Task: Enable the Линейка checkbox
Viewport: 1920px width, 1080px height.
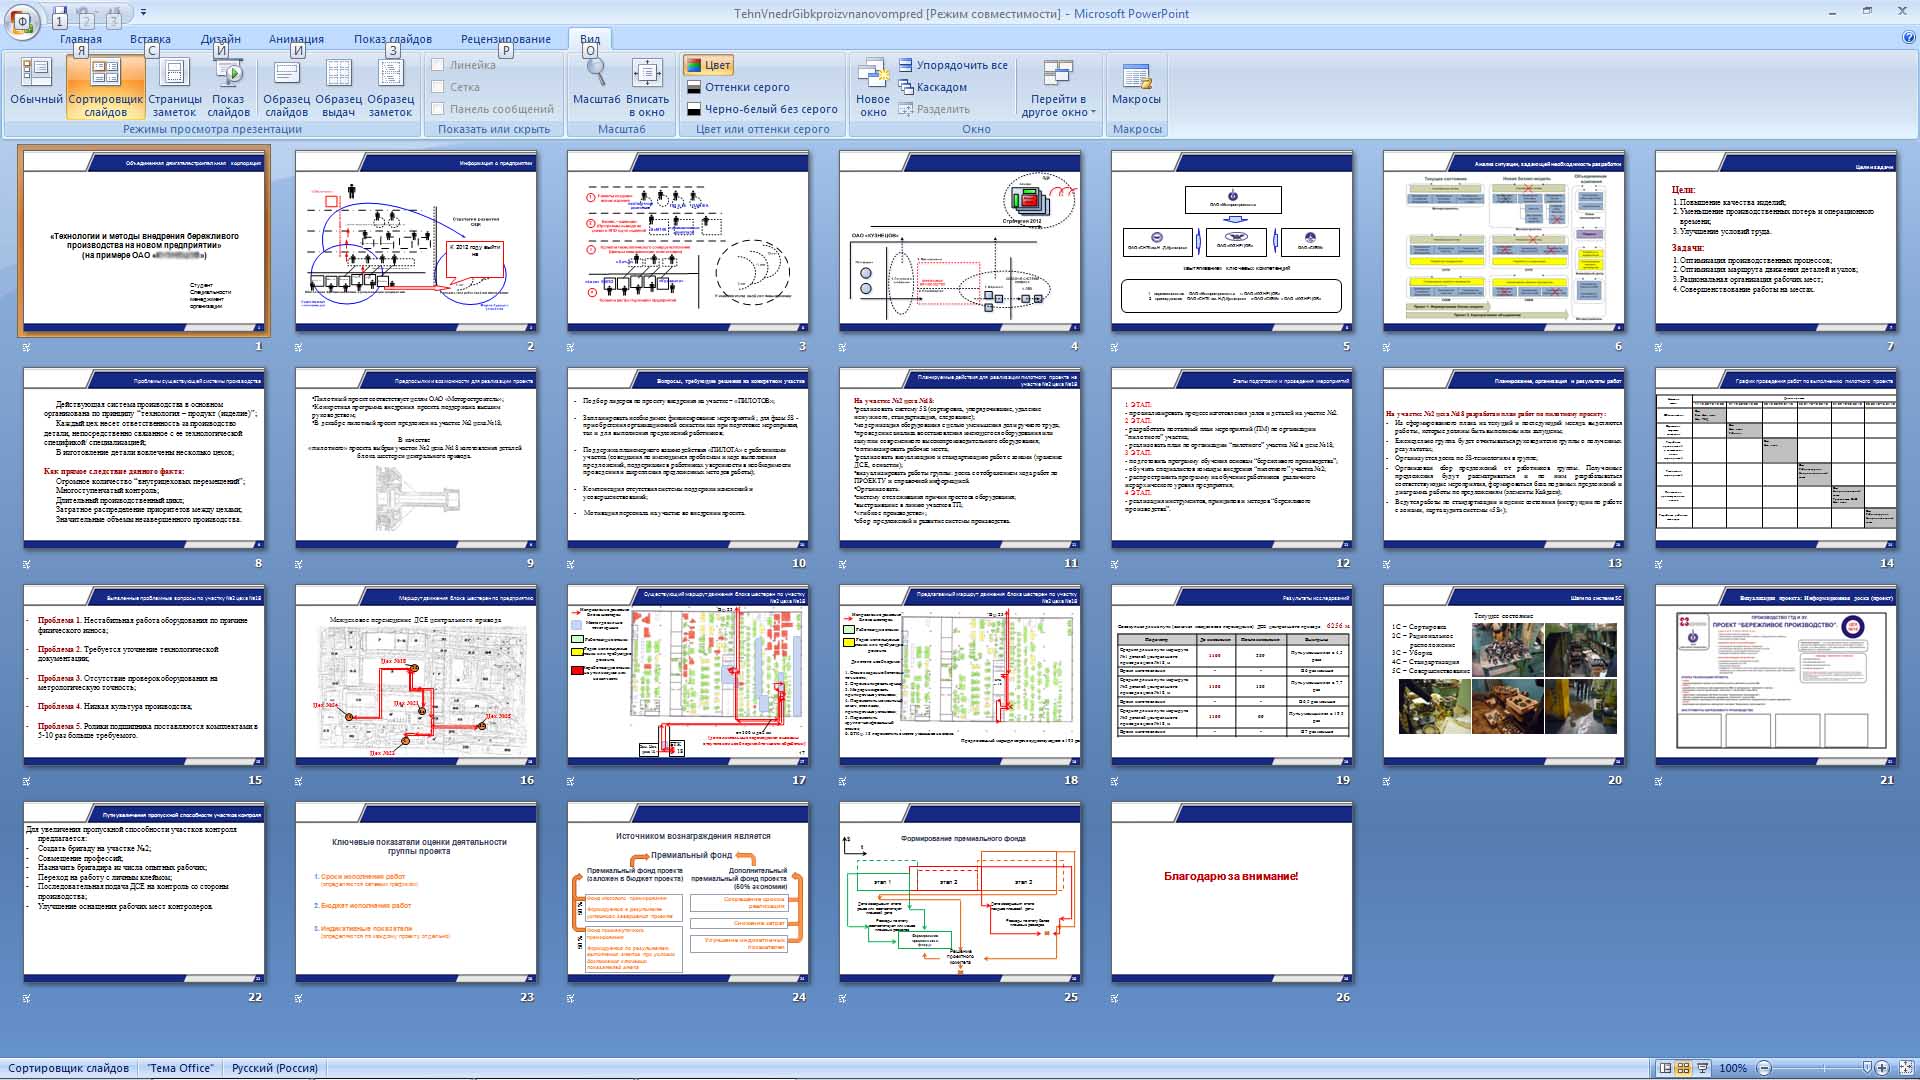Action: coord(438,65)
